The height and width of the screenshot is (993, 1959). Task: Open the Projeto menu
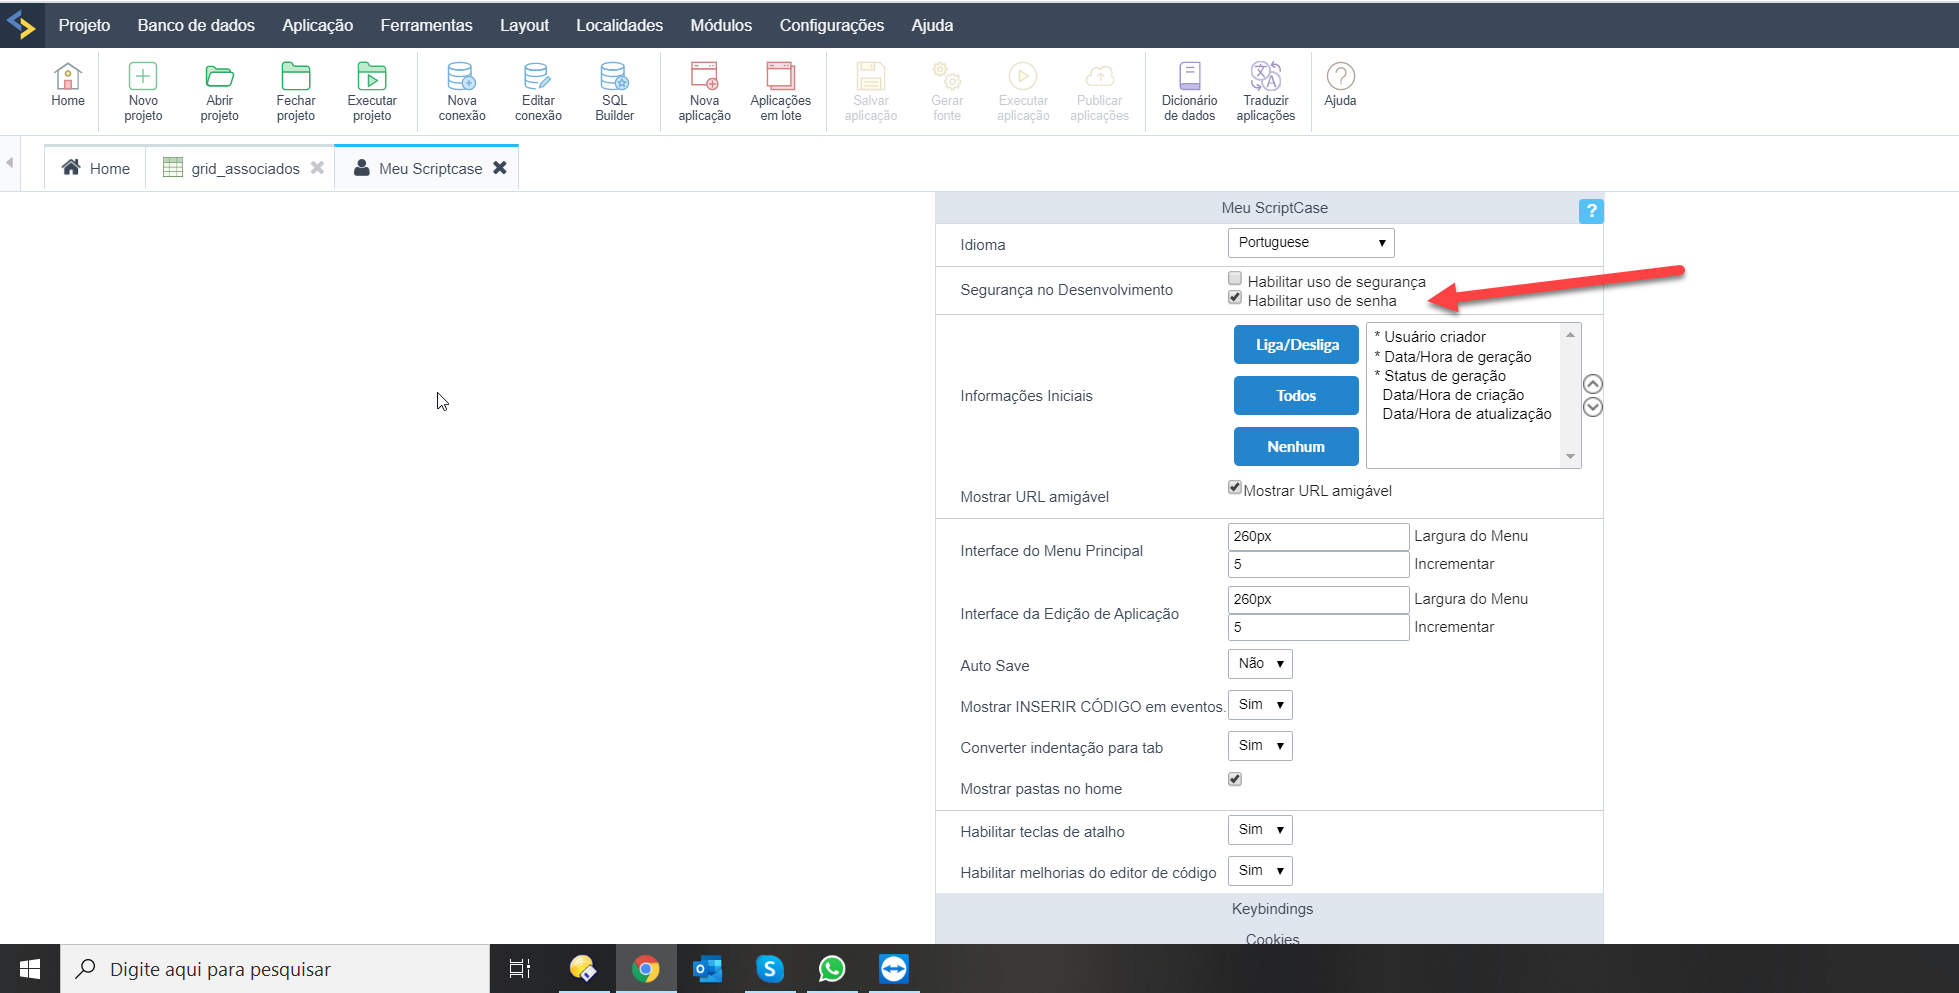coord(84,25)
